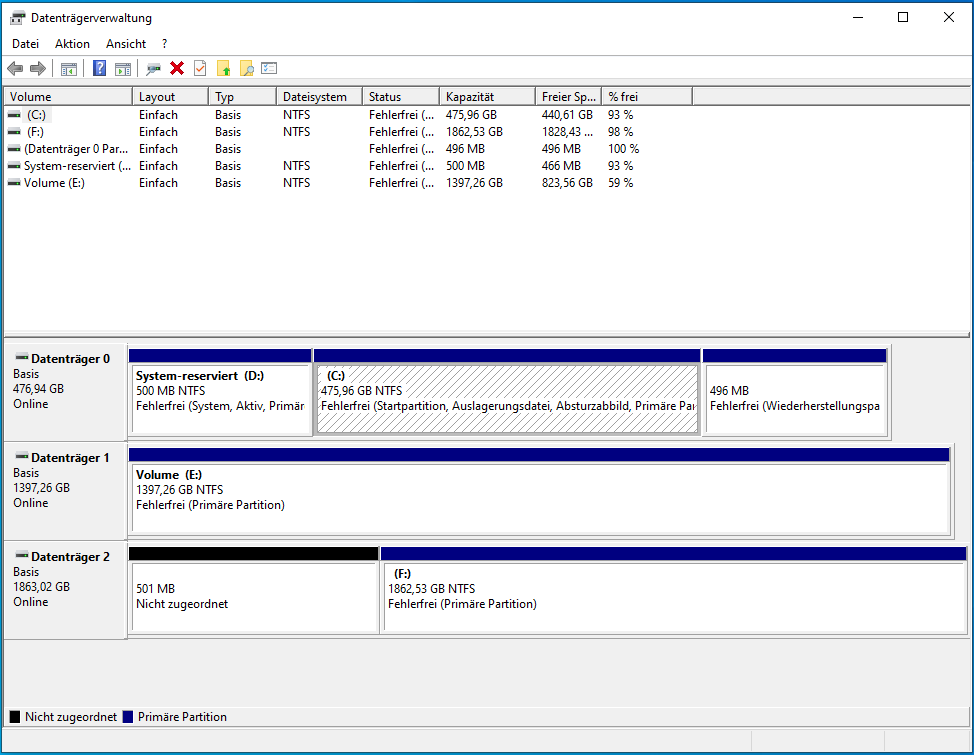Click disk icon beside Datenträger 2 label
The image size is (974, 755).
(x=22, y=555)
